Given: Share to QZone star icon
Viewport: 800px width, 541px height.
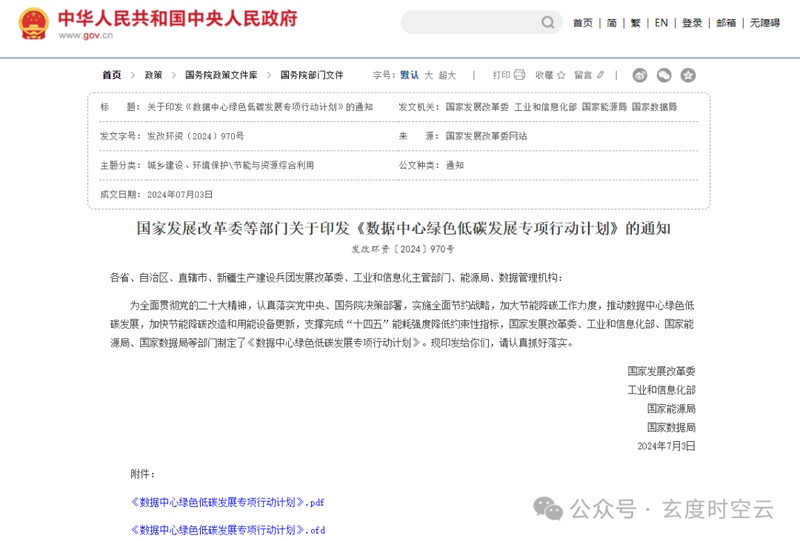Looking at the screenshot, I should [x=688, y=75].
